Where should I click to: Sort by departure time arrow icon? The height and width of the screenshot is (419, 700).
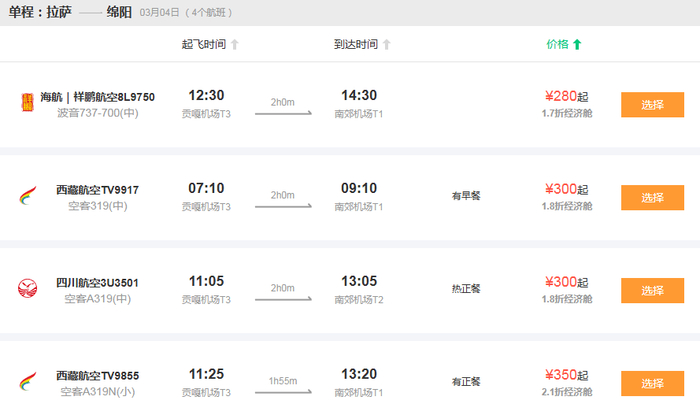pyautogui.click(x=235, y=44)
